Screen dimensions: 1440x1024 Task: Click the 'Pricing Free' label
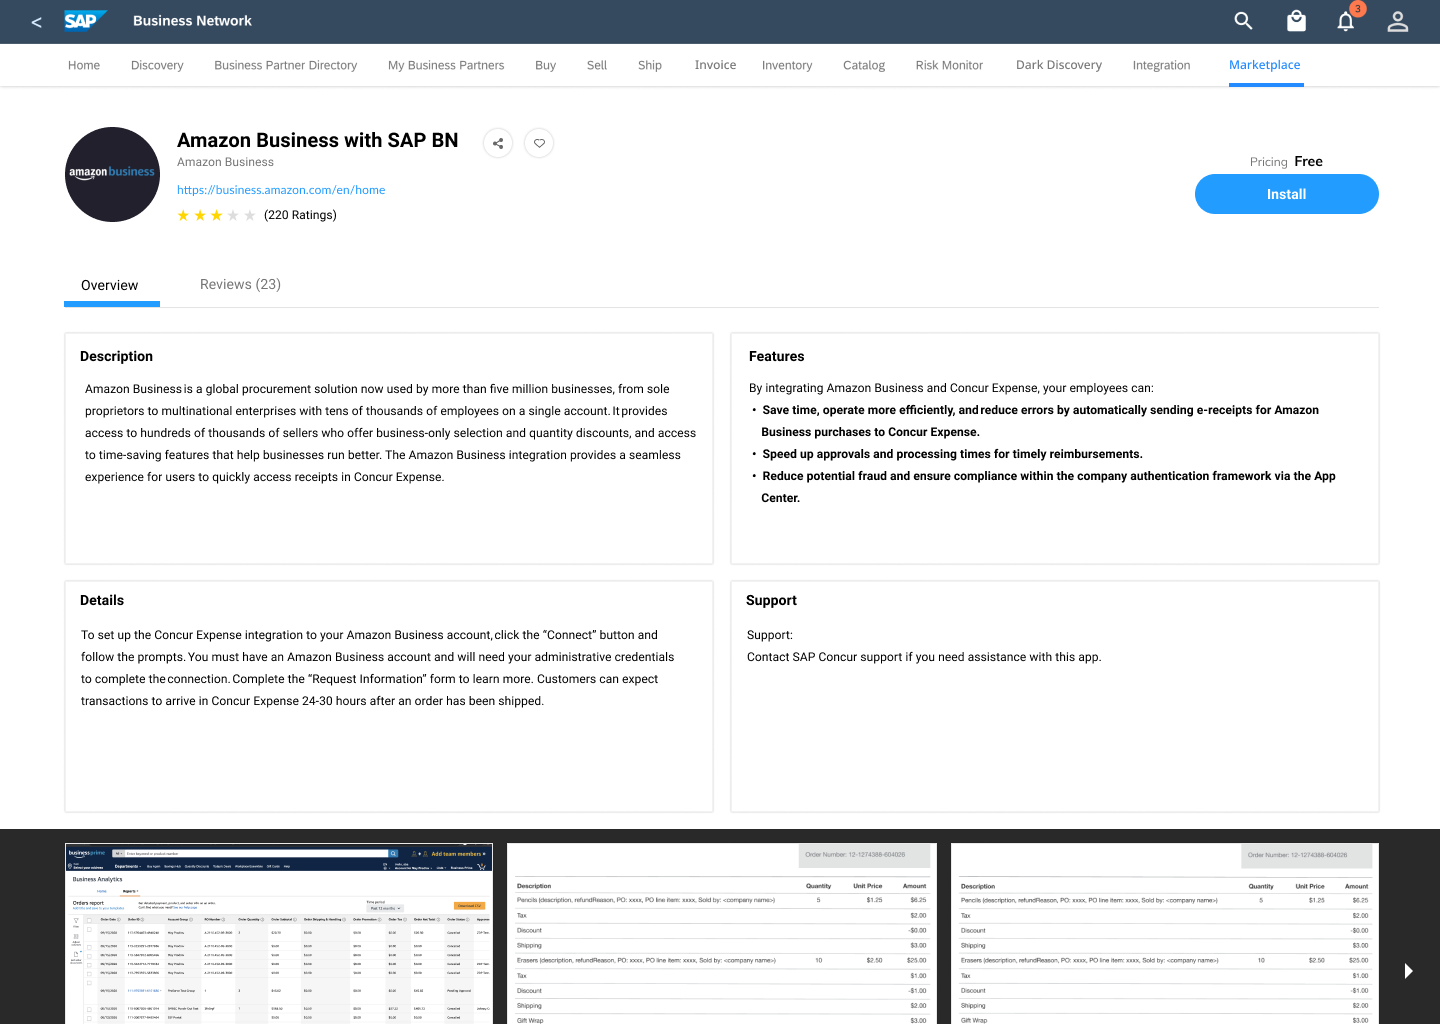(1286, 161)
